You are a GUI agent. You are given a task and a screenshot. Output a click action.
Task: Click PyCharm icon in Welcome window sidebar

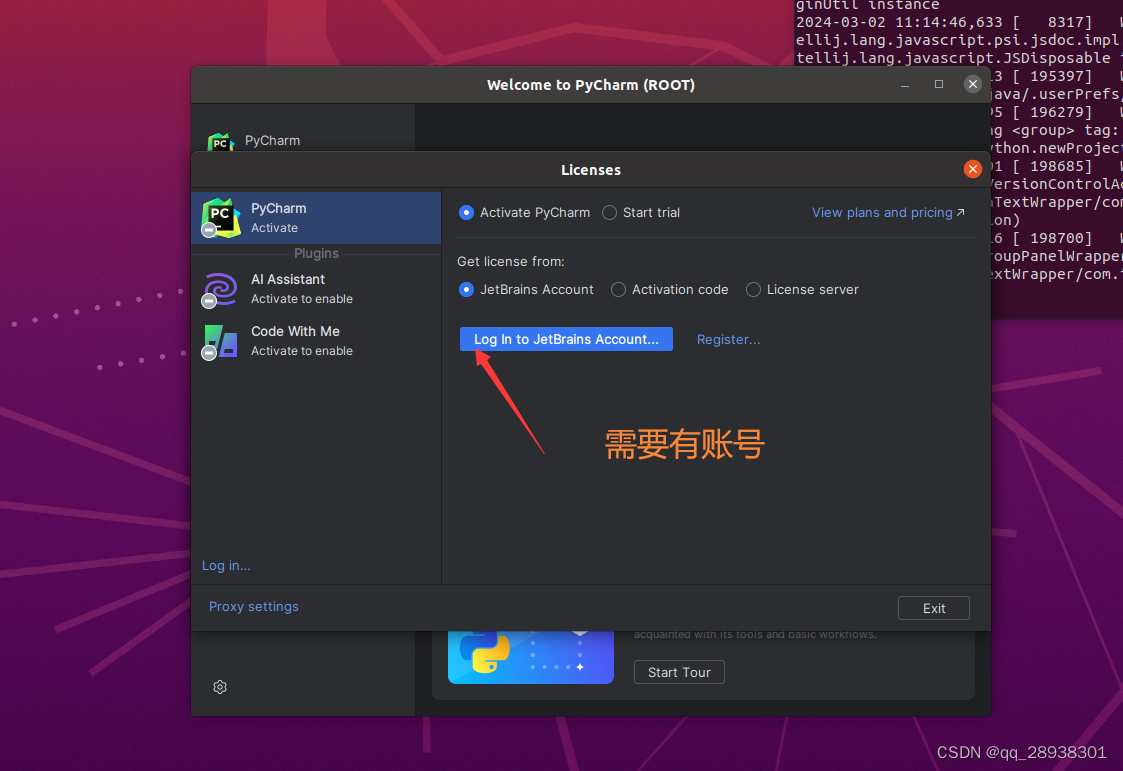pyautogui.click(x=221, y=142)
